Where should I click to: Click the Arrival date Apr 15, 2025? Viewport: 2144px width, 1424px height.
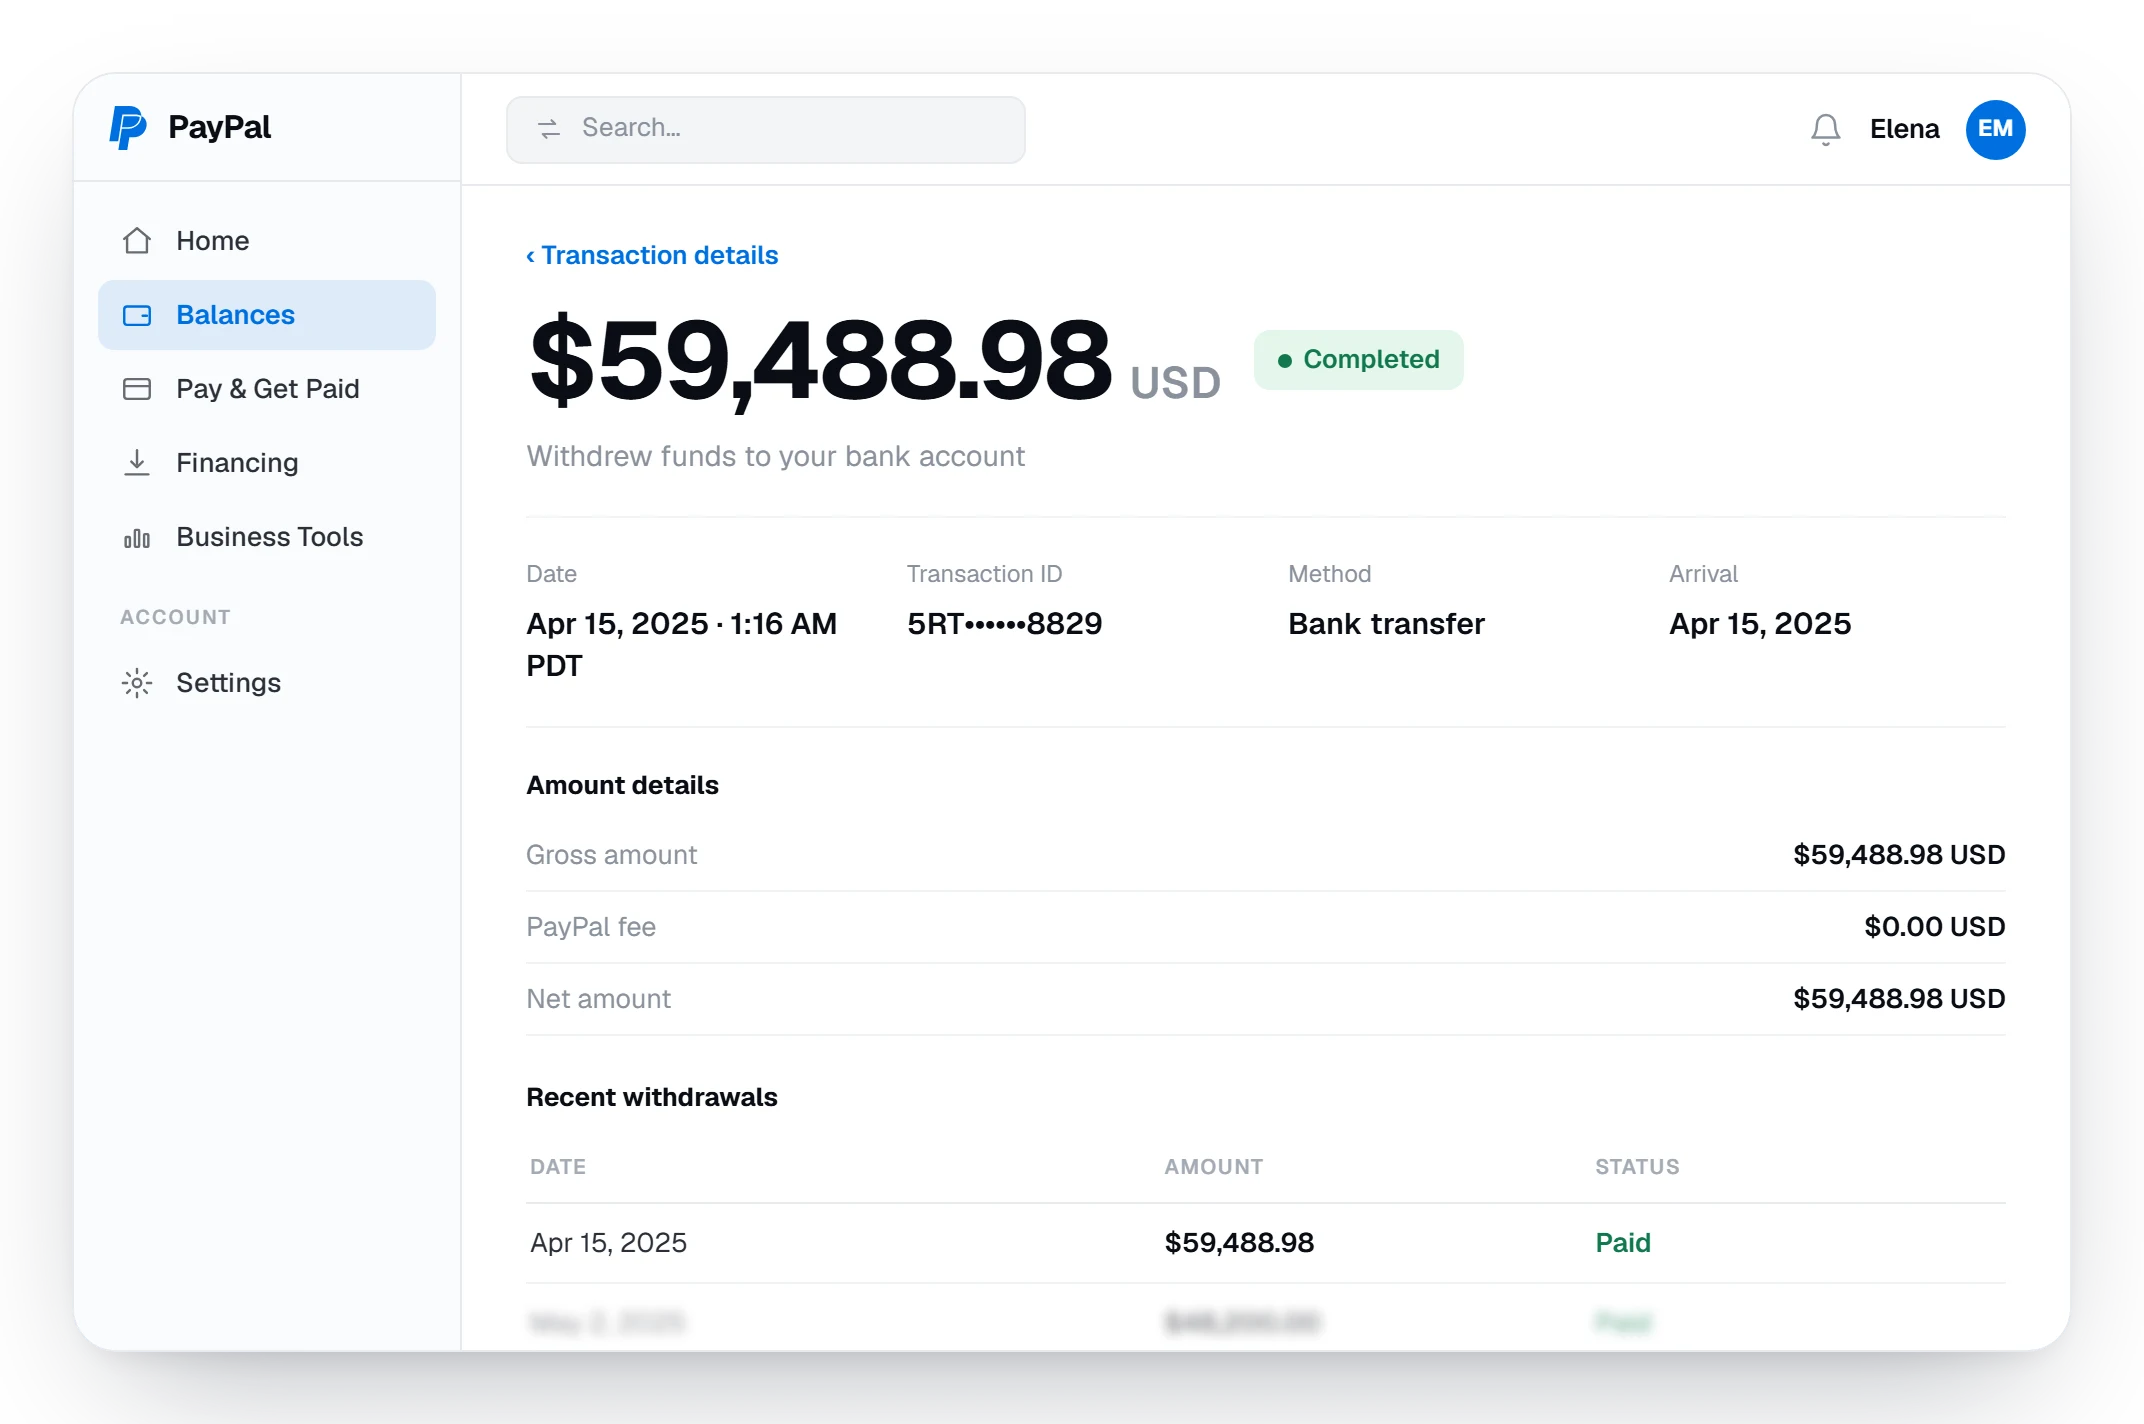tap(1760, 624)
